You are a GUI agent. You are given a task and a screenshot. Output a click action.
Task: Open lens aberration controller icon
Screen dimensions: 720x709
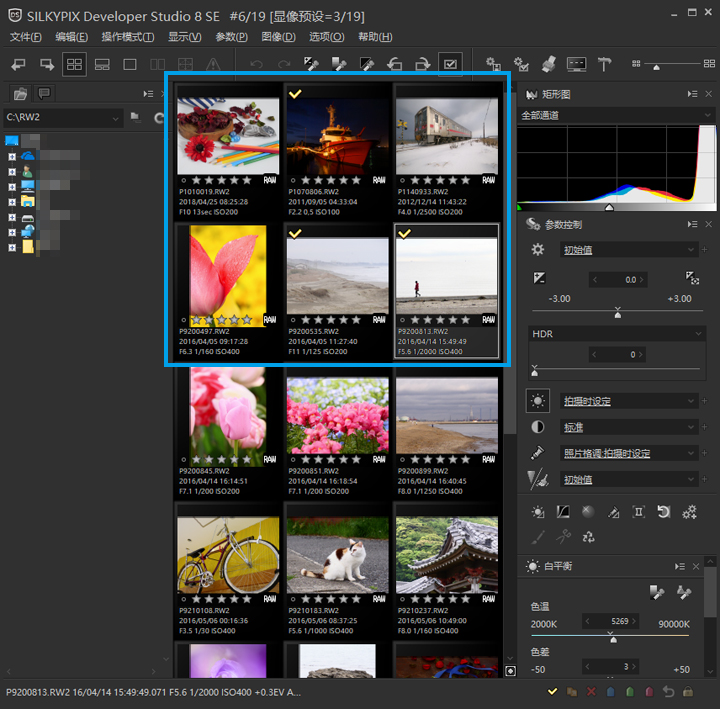tap(639, 512)
